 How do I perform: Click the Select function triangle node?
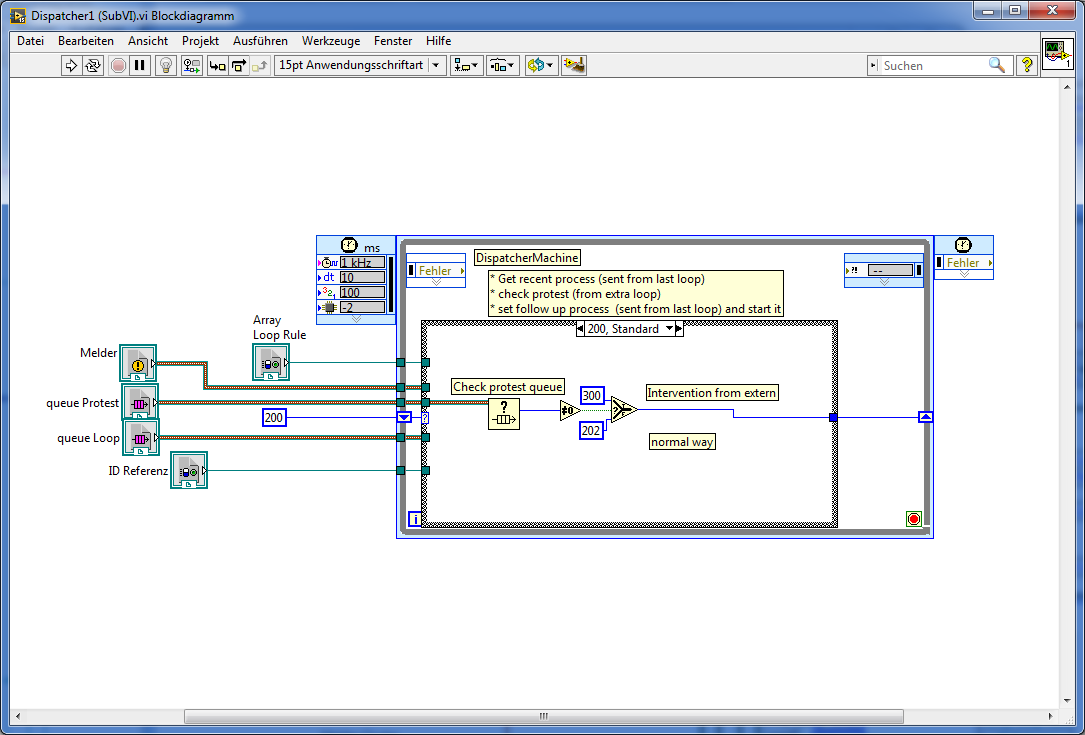pyautogui.click(x=624, y=410)
